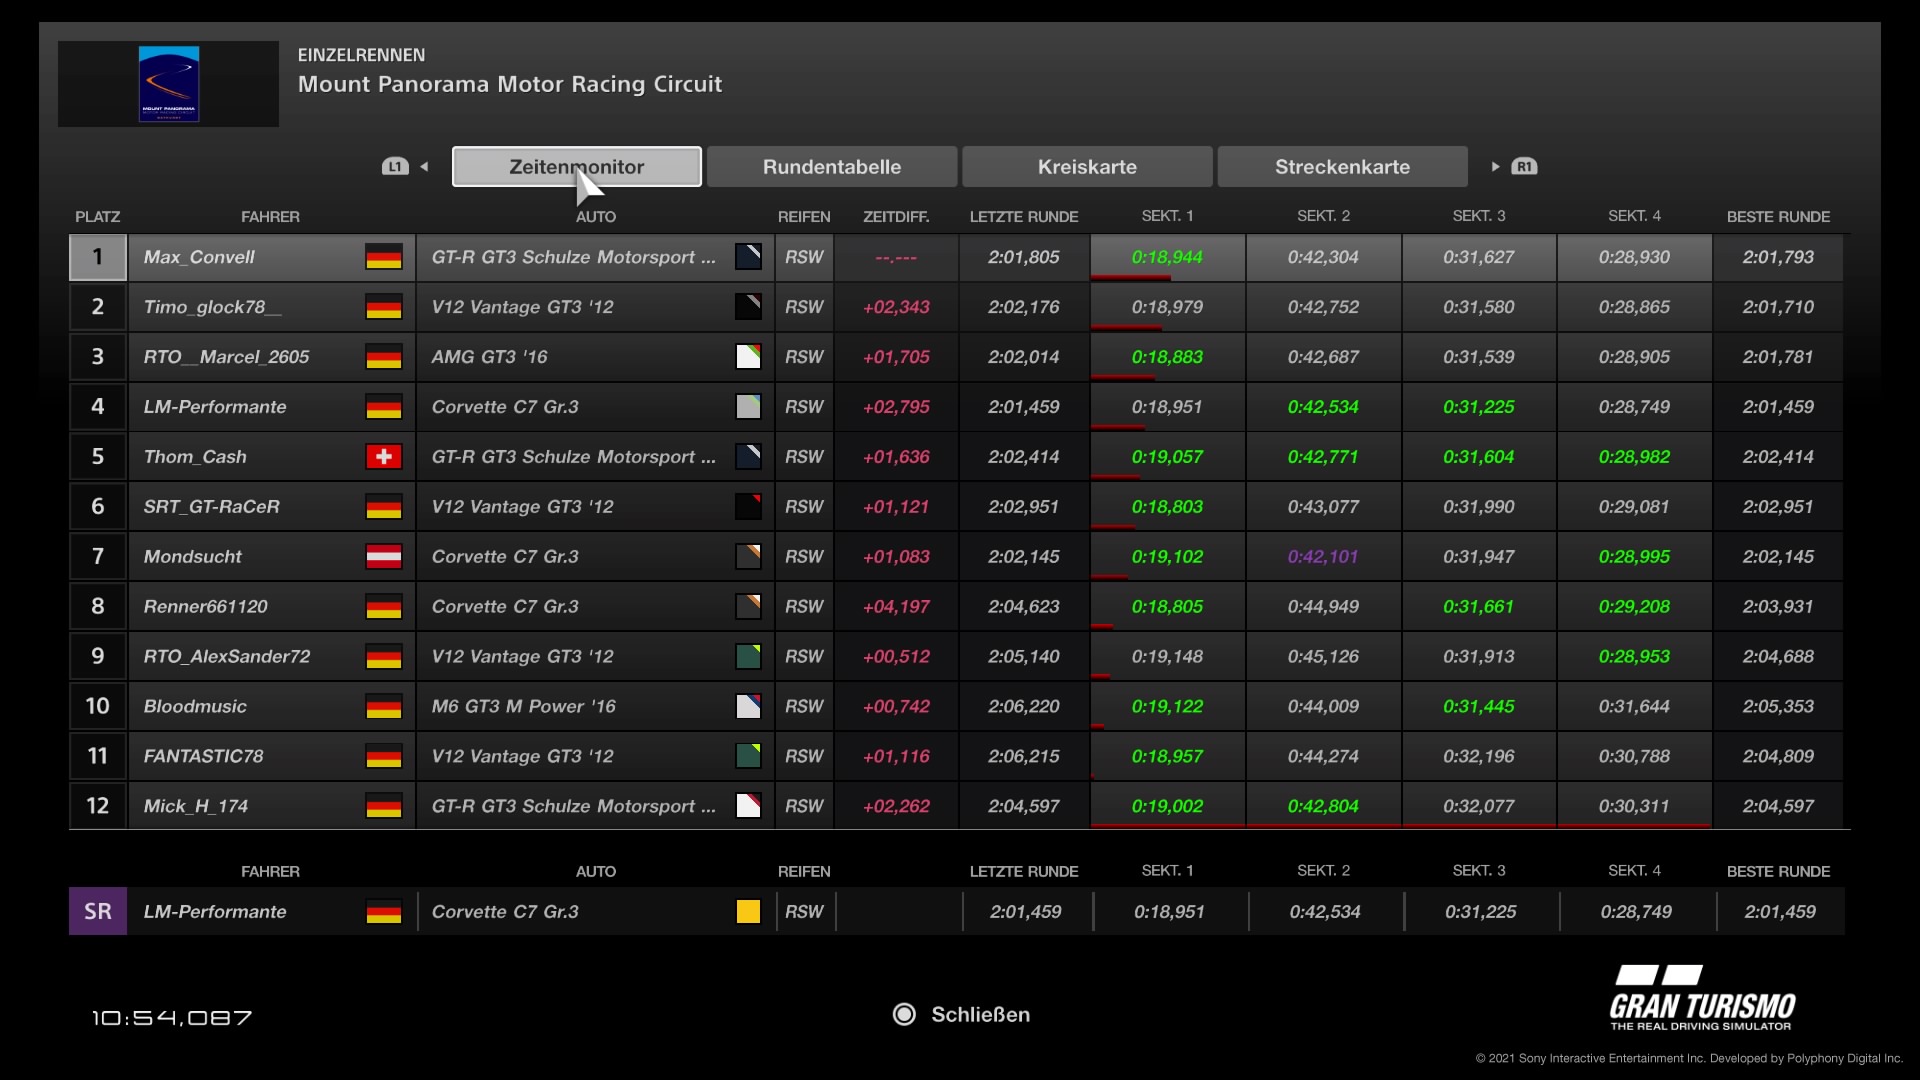Select the Zeitenmonitor tab
Viewport: 1920px width, 1080px height.
(576, 167)
